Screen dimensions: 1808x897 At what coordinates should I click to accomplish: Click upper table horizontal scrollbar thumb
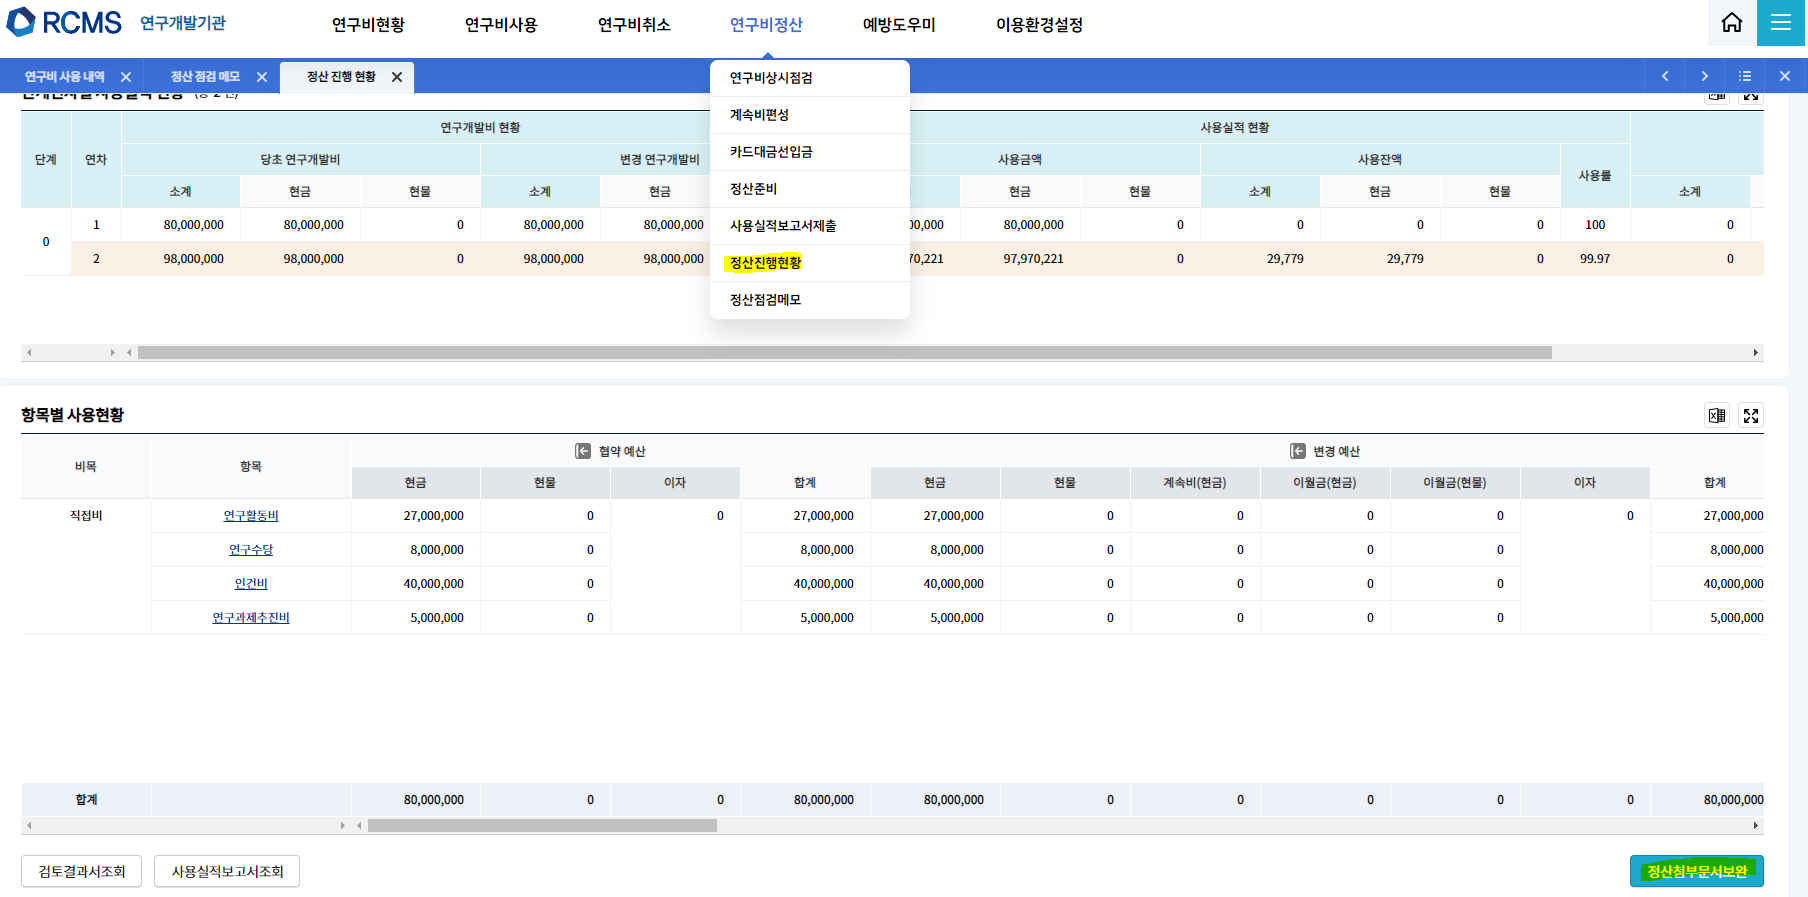(845, 352)
